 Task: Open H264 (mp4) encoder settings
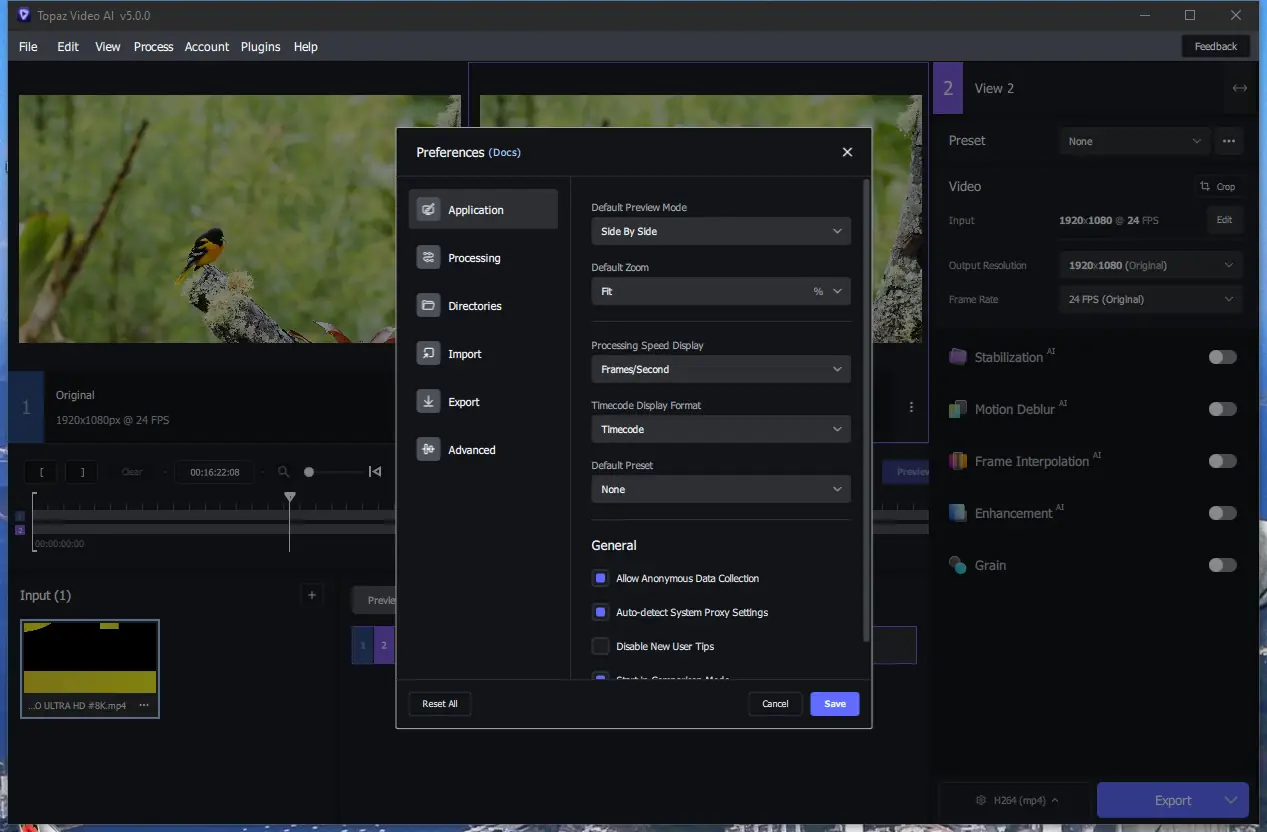point(1016,800)
